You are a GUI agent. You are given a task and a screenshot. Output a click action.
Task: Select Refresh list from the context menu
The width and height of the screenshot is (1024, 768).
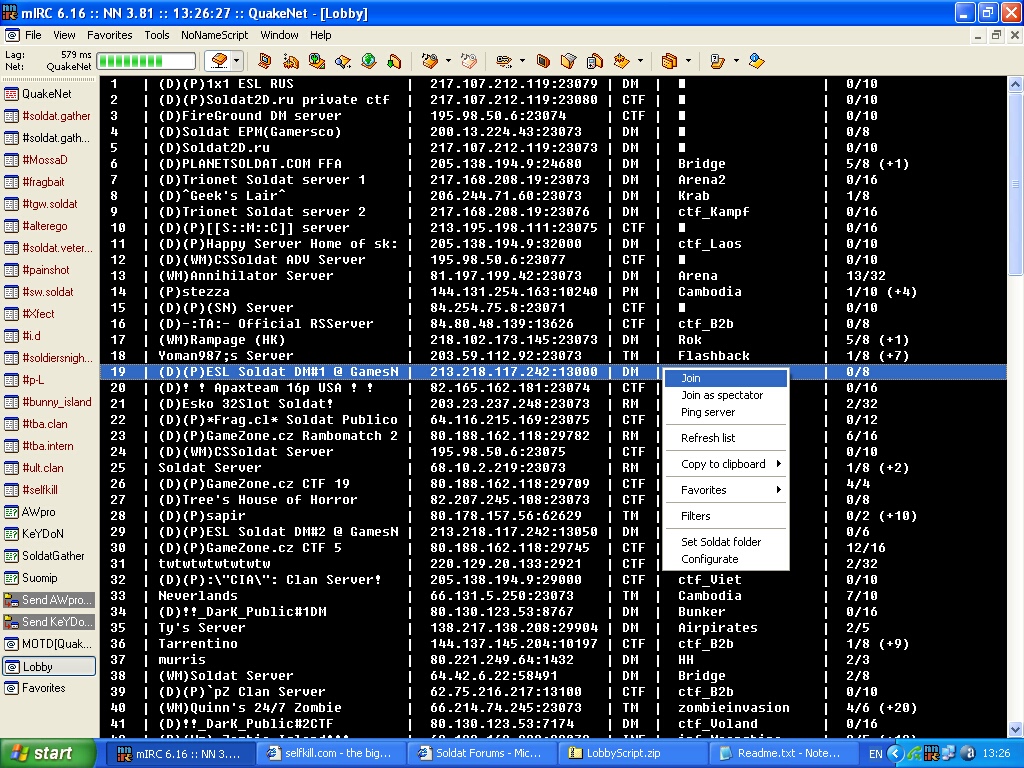click(726, 438)
